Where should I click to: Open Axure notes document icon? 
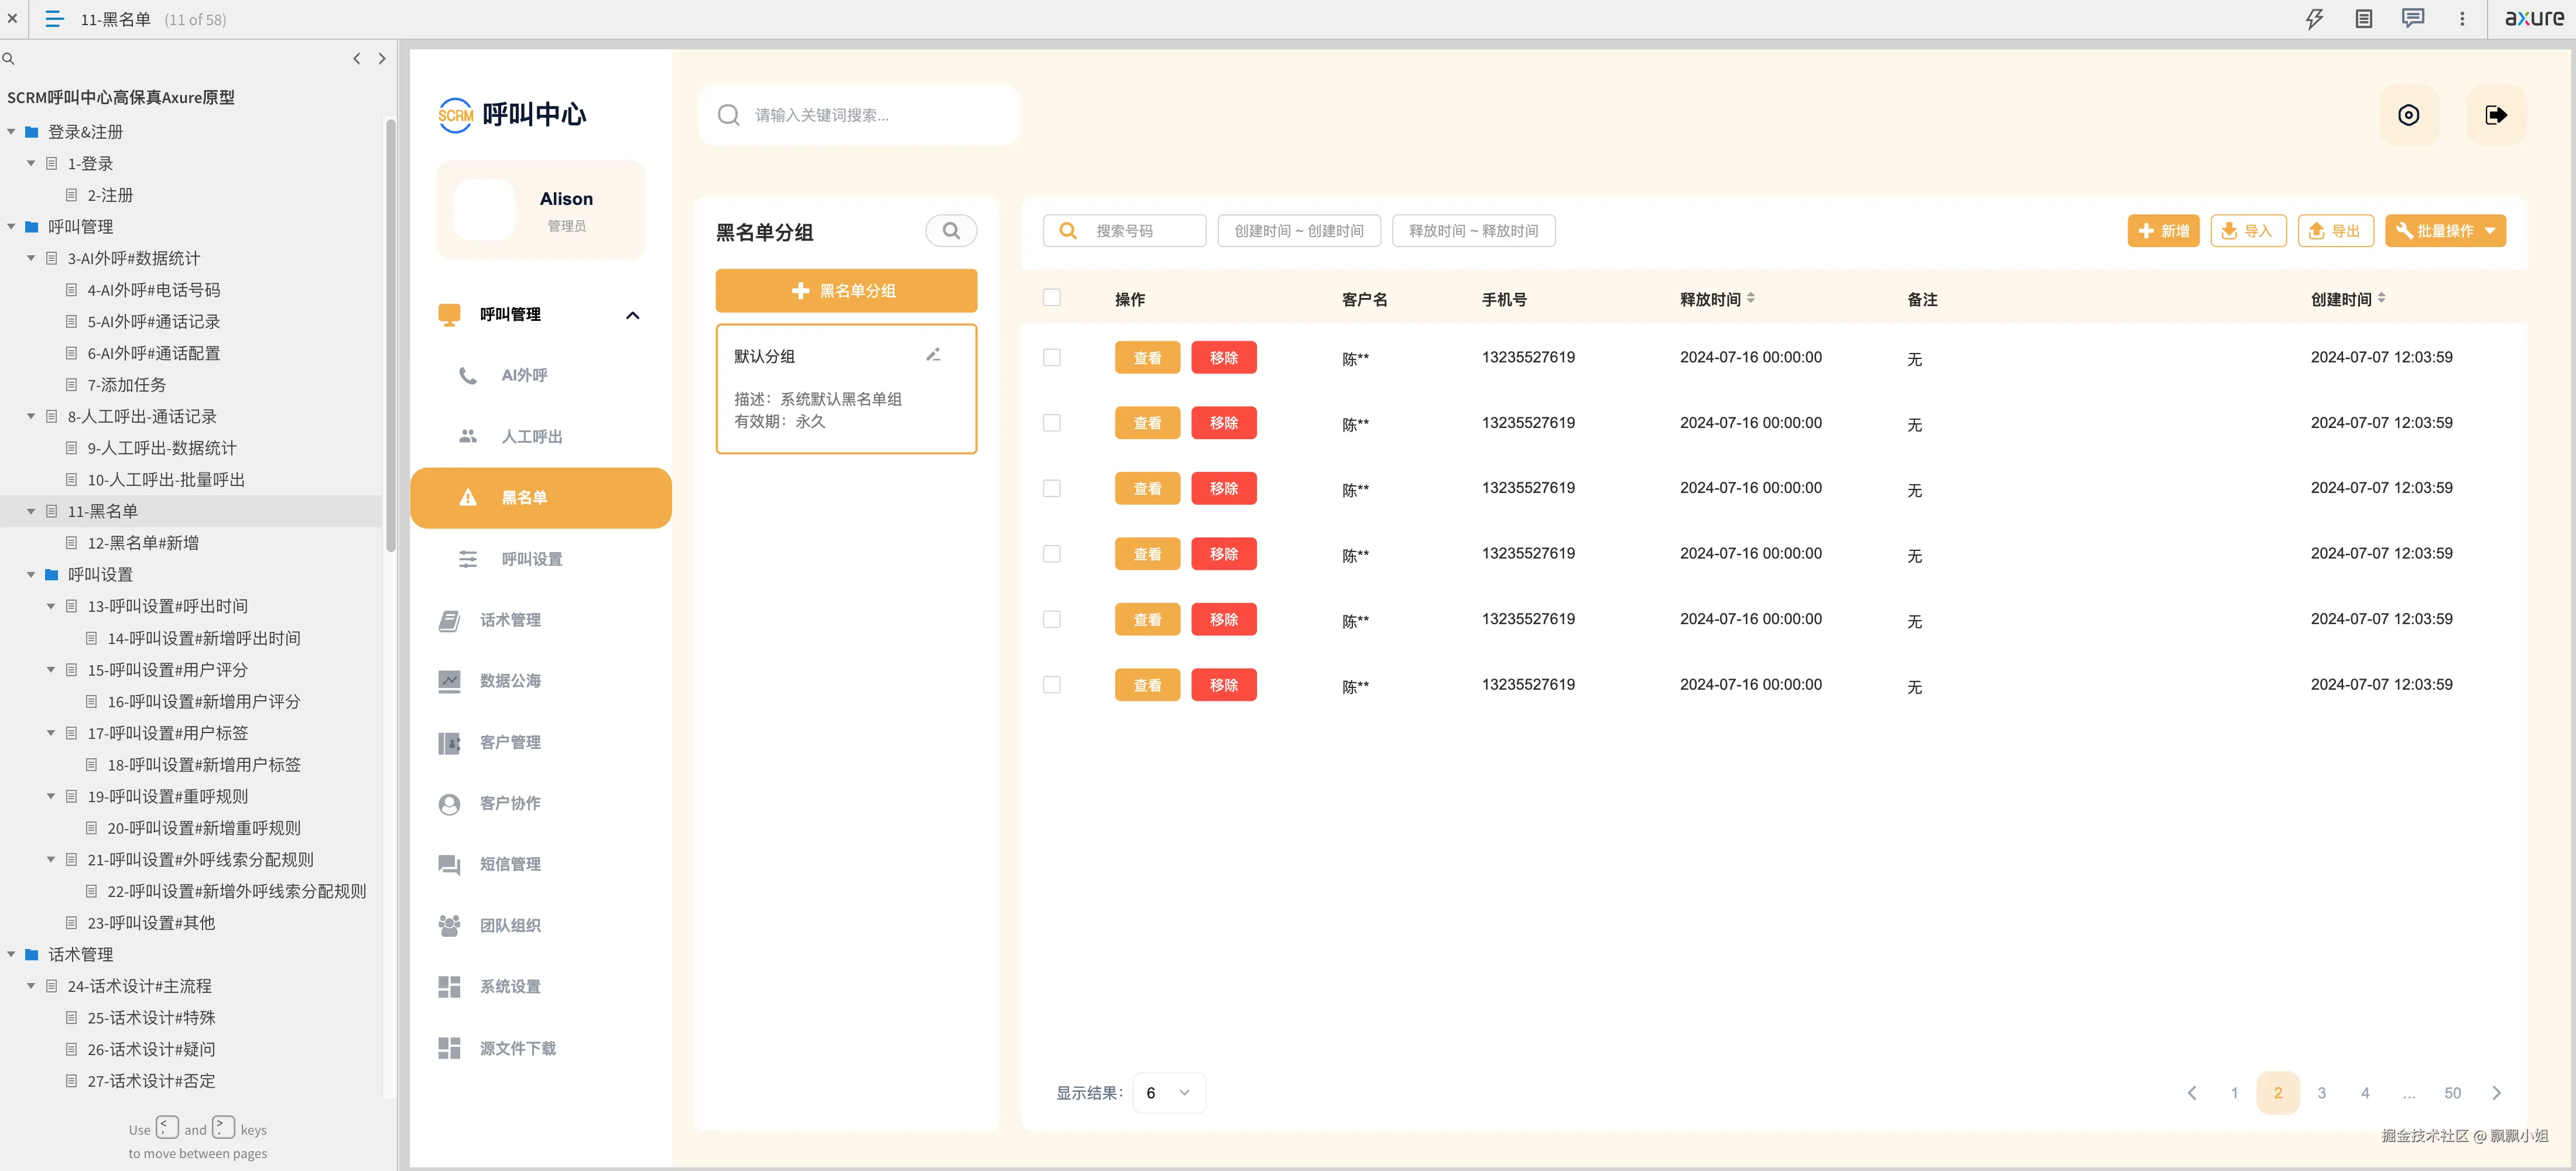[2363, 19]
